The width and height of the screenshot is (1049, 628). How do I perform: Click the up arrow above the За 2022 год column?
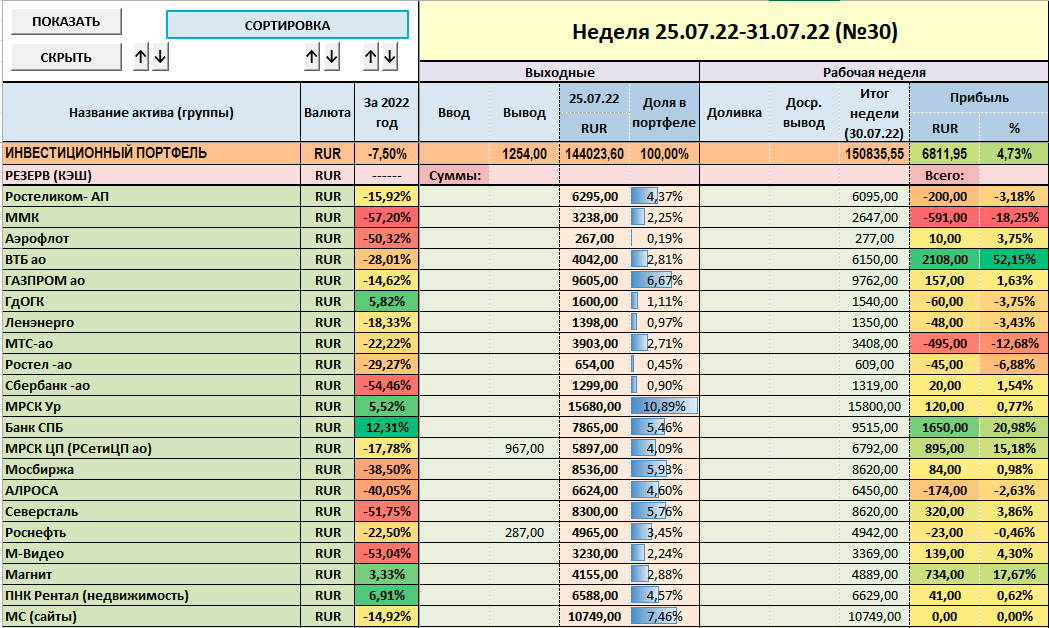click(371, 58)
